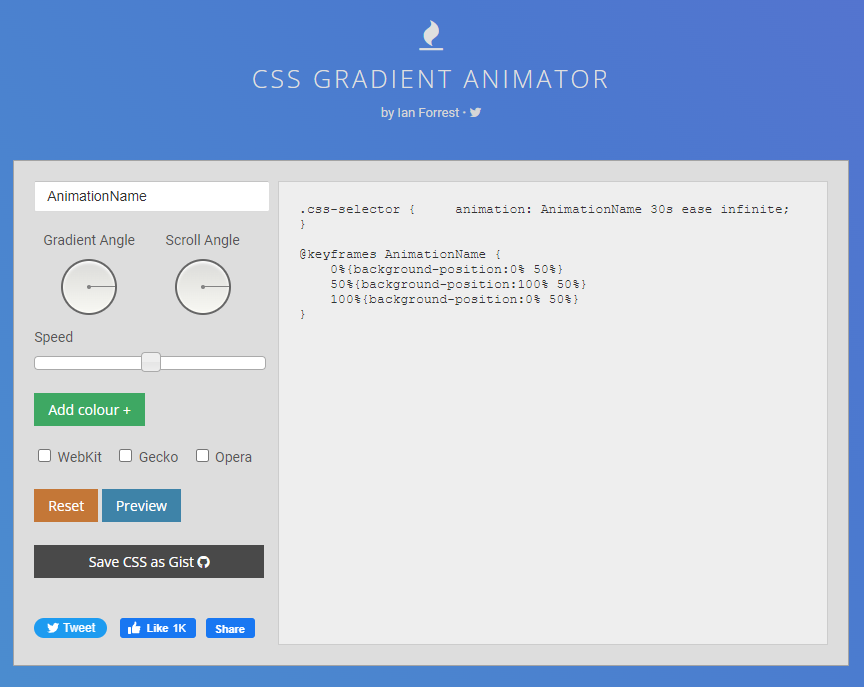The image size is (864, 687).
Task: Enable the WebKit checkbox
Action: click(45, 456)
